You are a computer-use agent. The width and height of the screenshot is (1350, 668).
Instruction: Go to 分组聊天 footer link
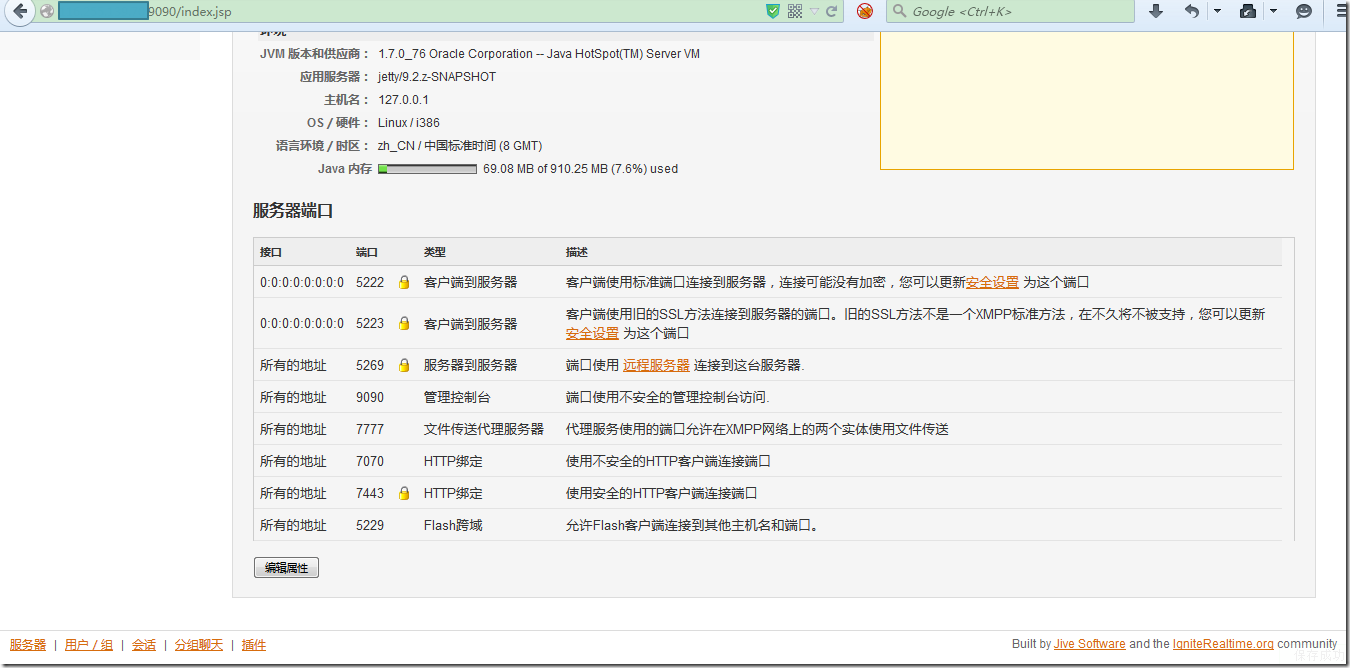point(199,645)
